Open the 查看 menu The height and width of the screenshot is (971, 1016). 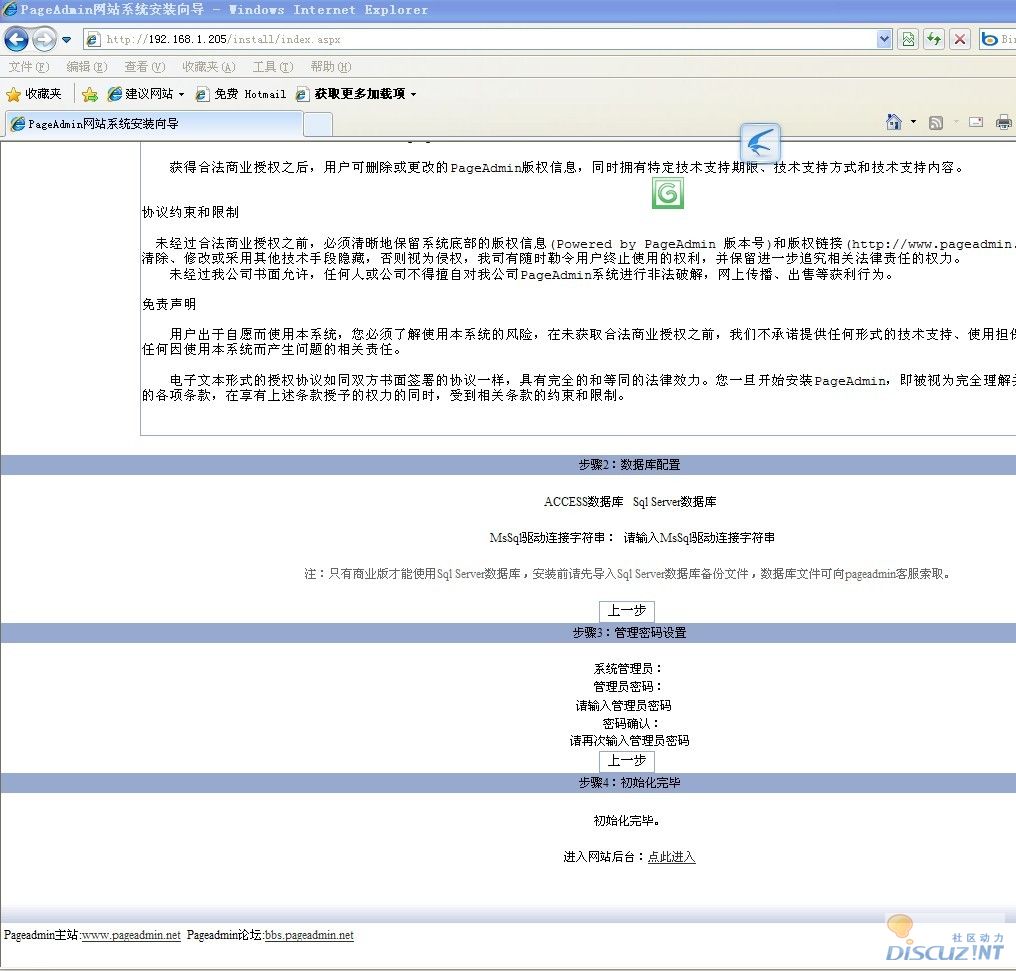(x=144, y=67)
